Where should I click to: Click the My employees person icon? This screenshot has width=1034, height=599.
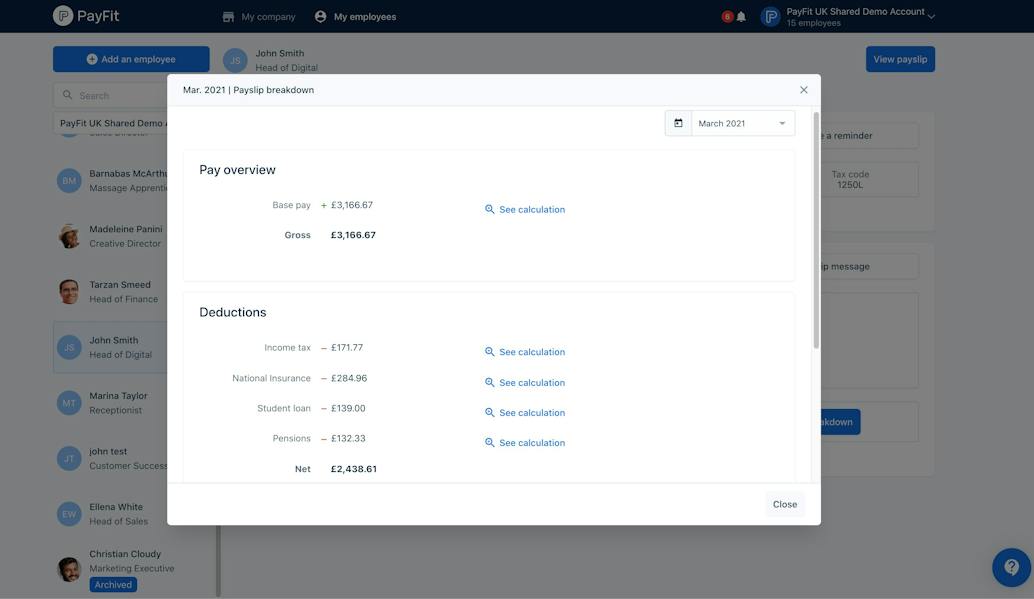point(320,16)
